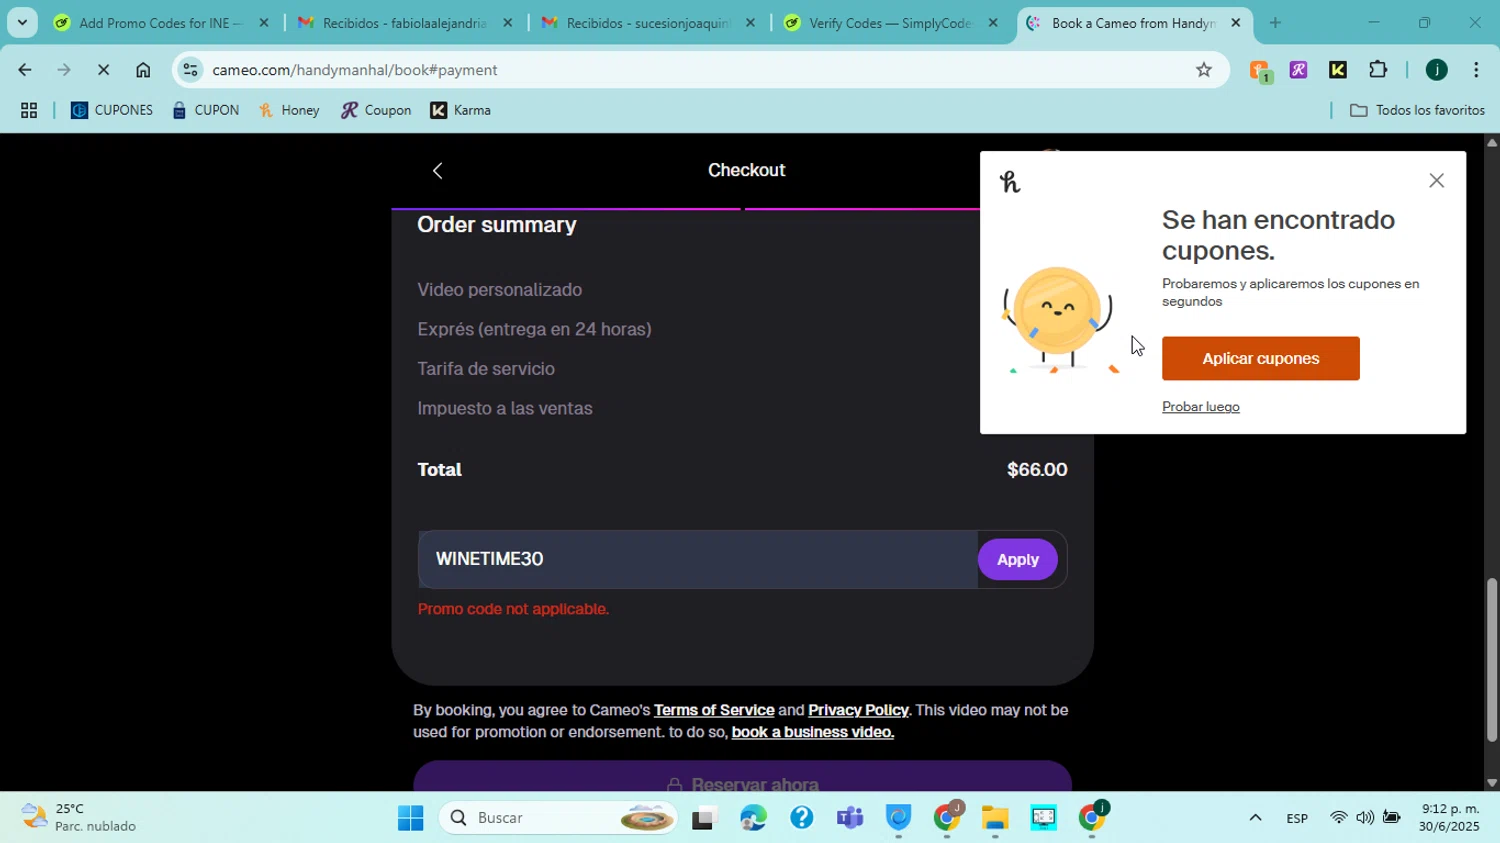Viewport: 1500px width, 843px height.
Task: Click the home icon in browser toolbar
Action: 143,70
